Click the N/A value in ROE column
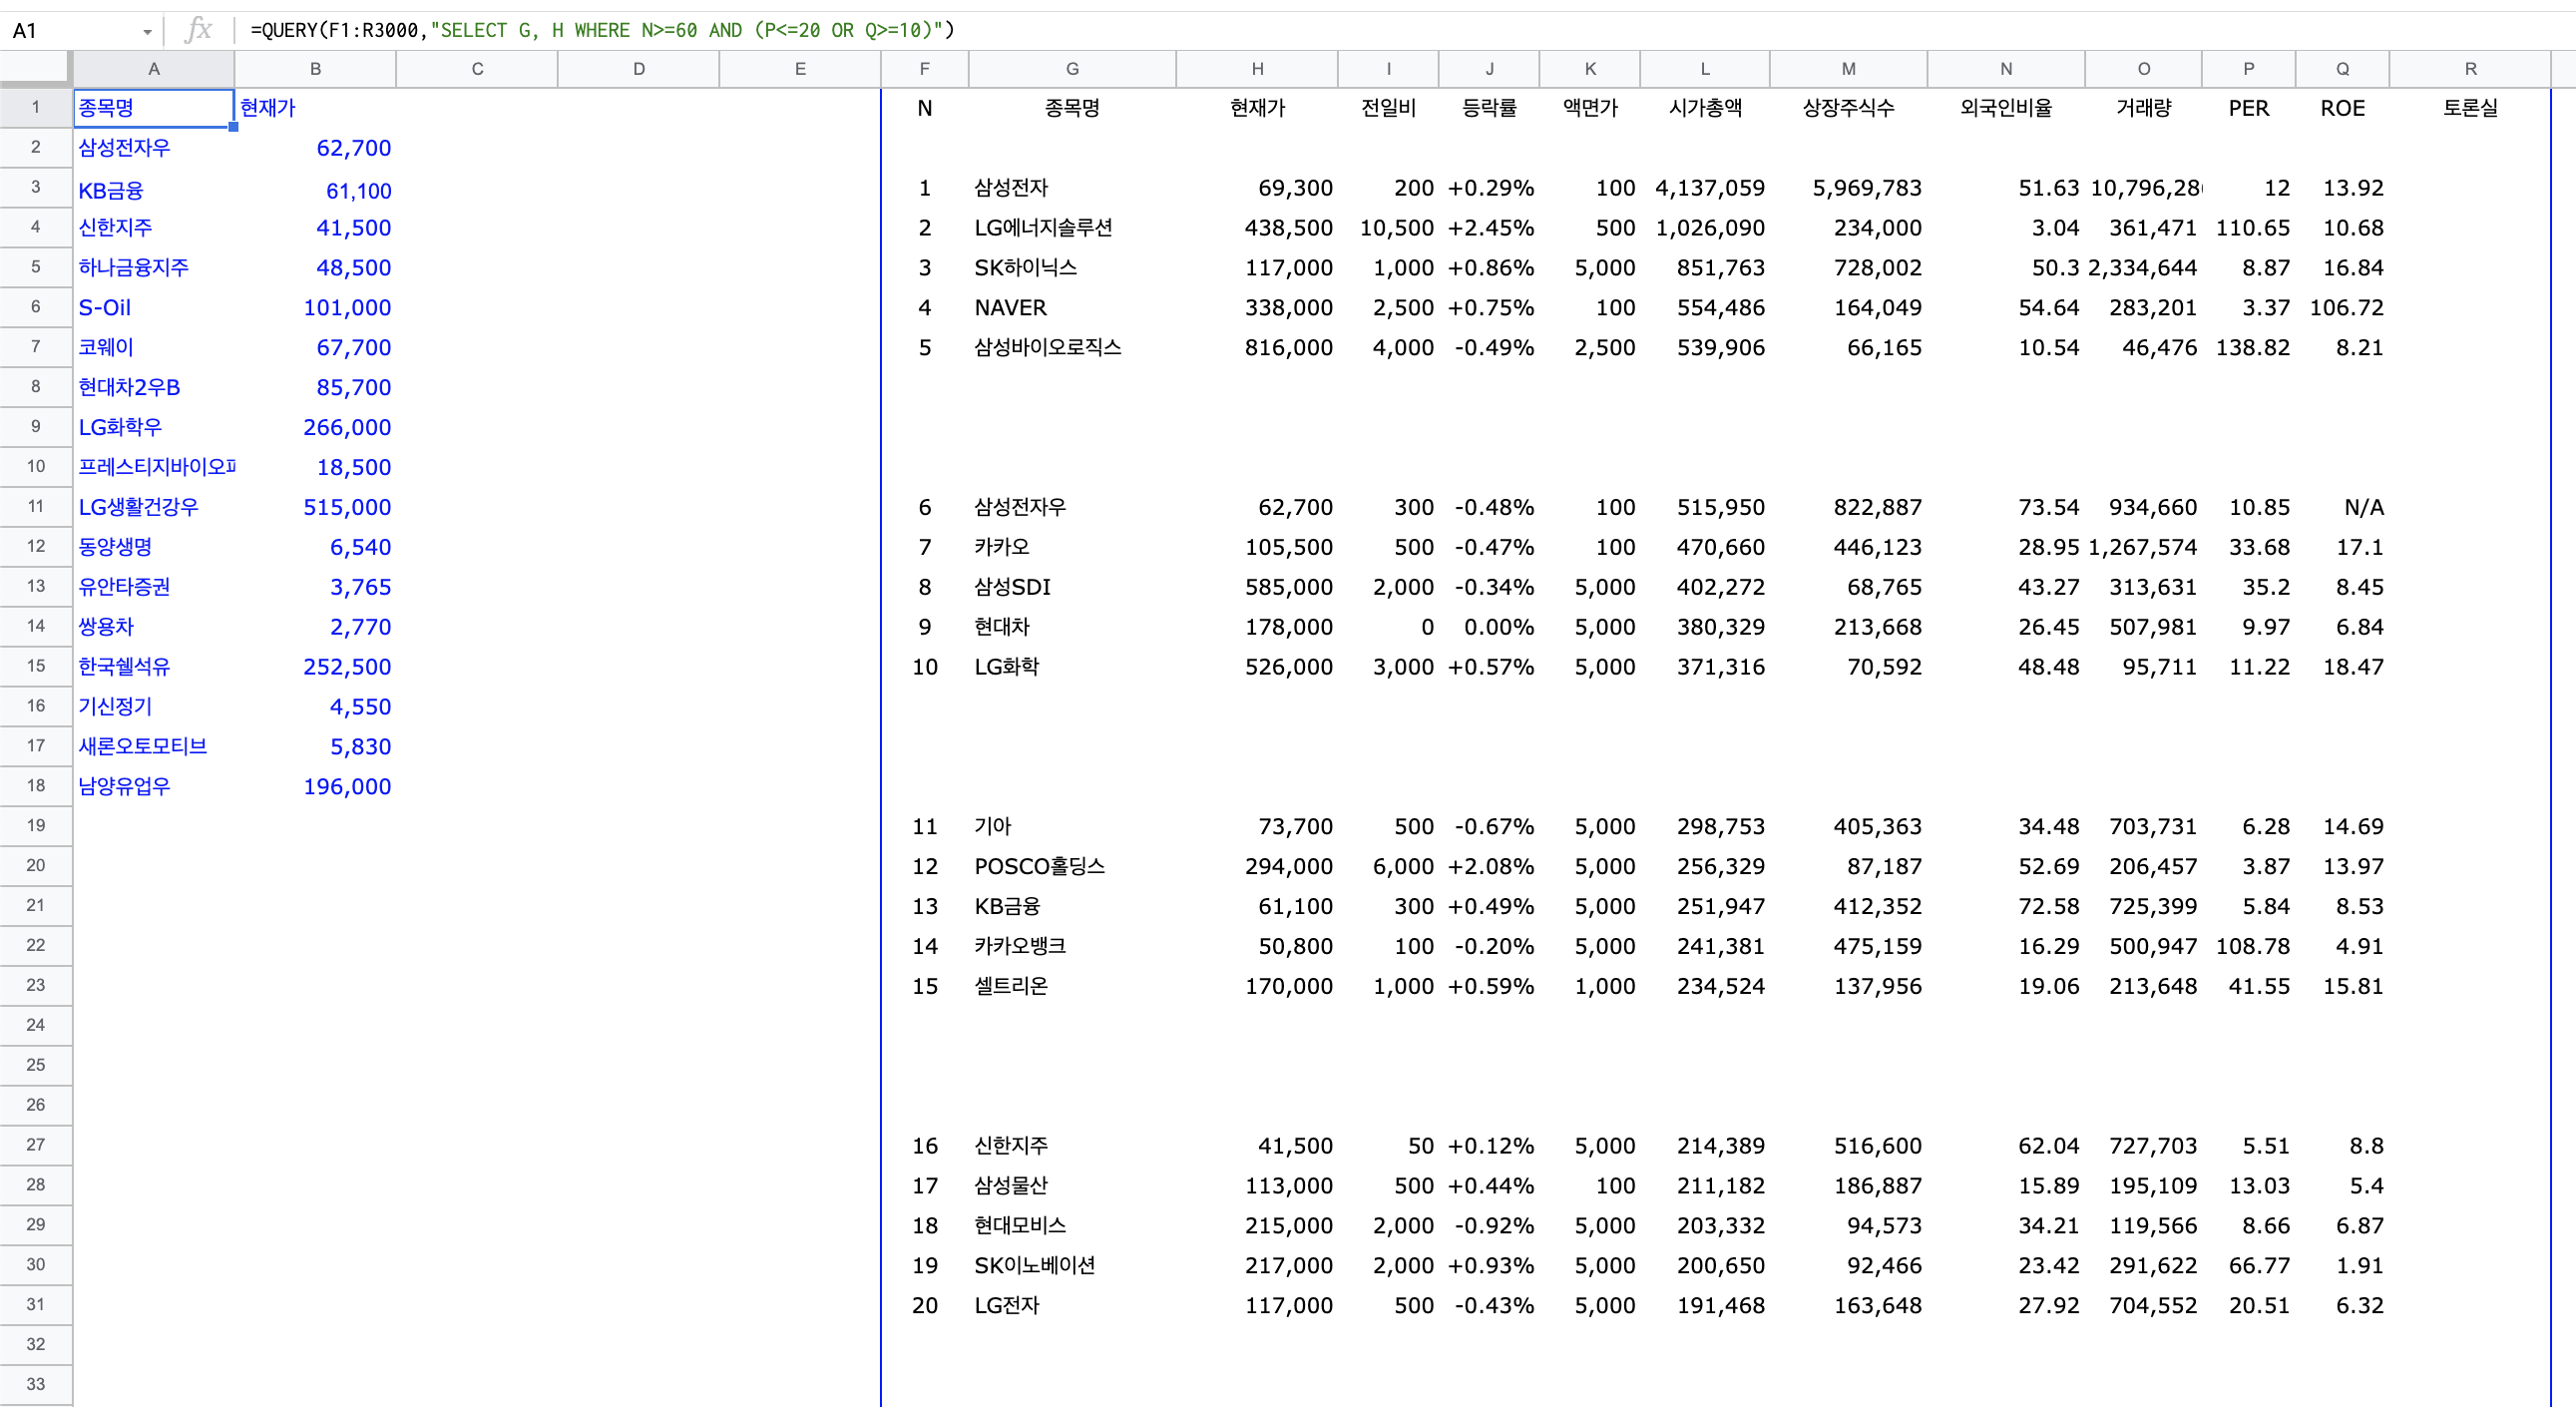This screenshot has height=1407, width=2576. [2363, 508]
